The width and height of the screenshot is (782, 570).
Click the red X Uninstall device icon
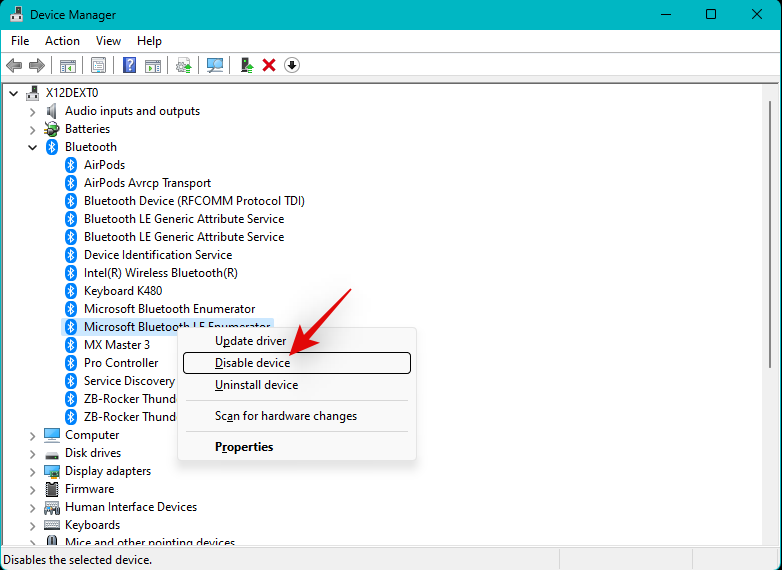coord(269,65)
